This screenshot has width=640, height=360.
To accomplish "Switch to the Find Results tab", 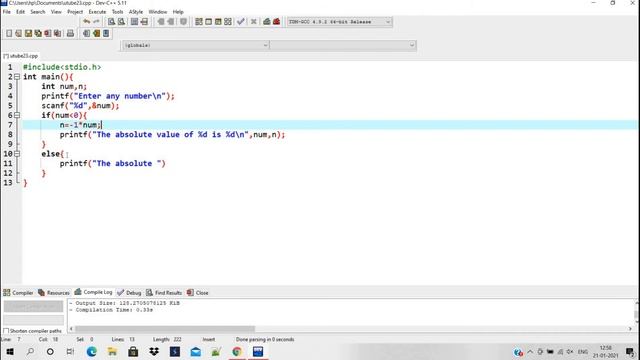I will coord(164,293).
